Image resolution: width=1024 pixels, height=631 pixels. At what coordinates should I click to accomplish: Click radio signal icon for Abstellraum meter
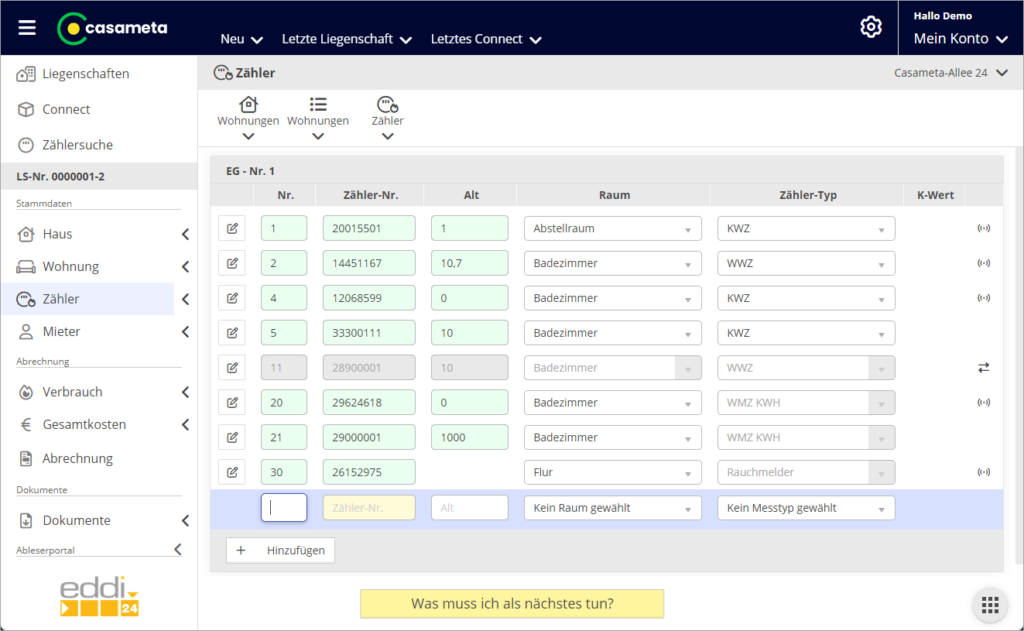983,228
